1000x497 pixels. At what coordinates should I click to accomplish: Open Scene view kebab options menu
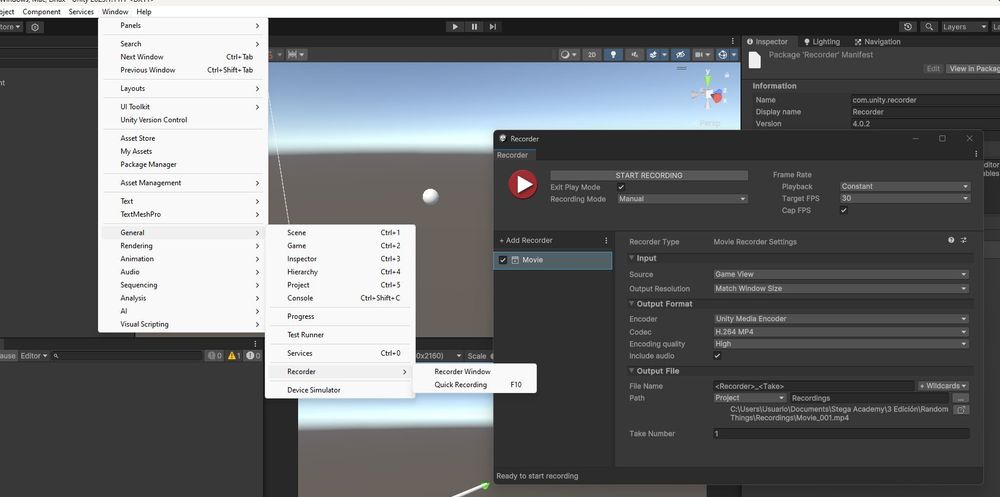733,41
